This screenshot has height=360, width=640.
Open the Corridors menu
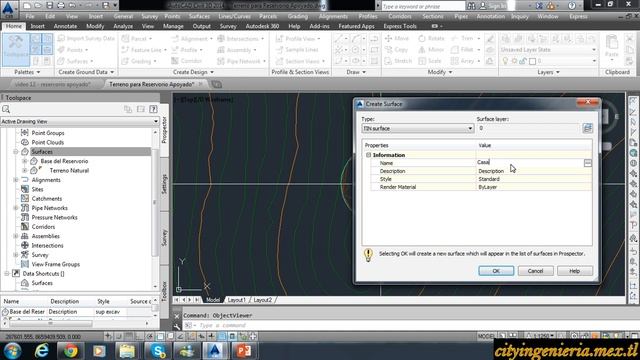pyautogui.click(x=400, y=16)
